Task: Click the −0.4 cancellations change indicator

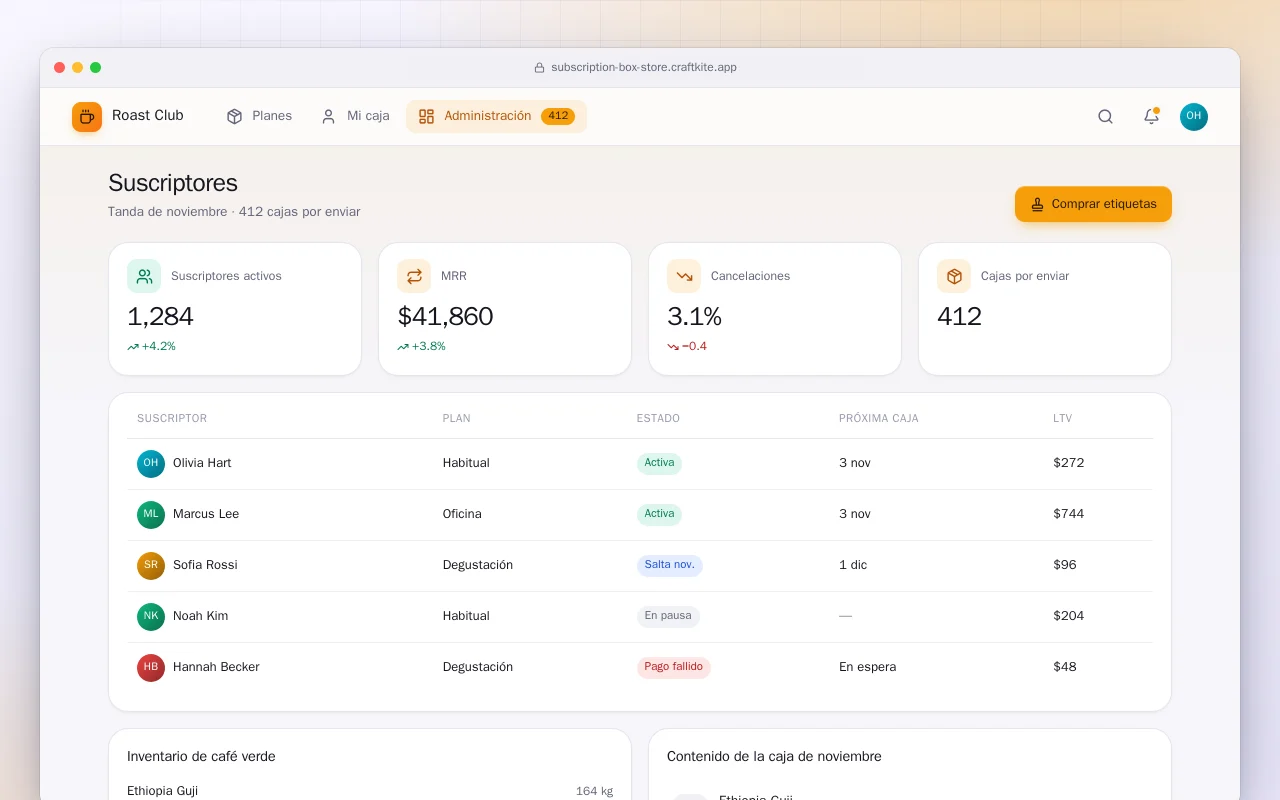Action: pos(687,347)
